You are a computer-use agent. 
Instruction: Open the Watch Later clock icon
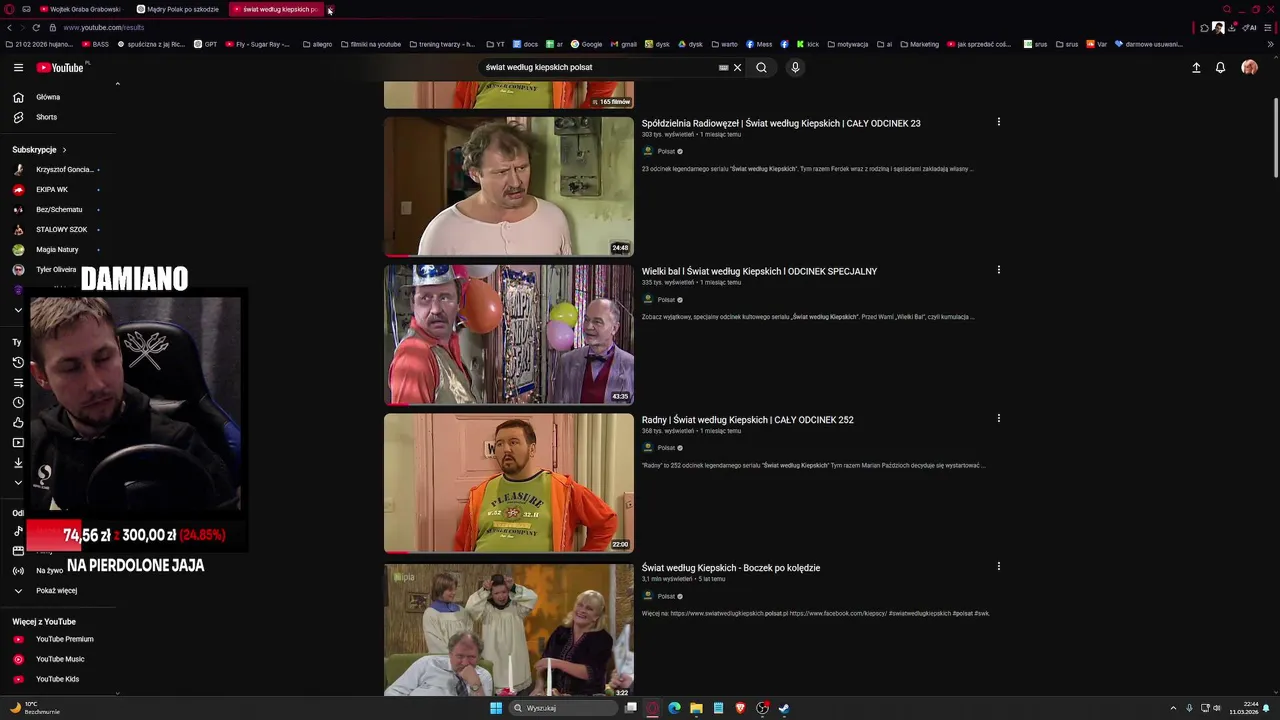(18, 402)
